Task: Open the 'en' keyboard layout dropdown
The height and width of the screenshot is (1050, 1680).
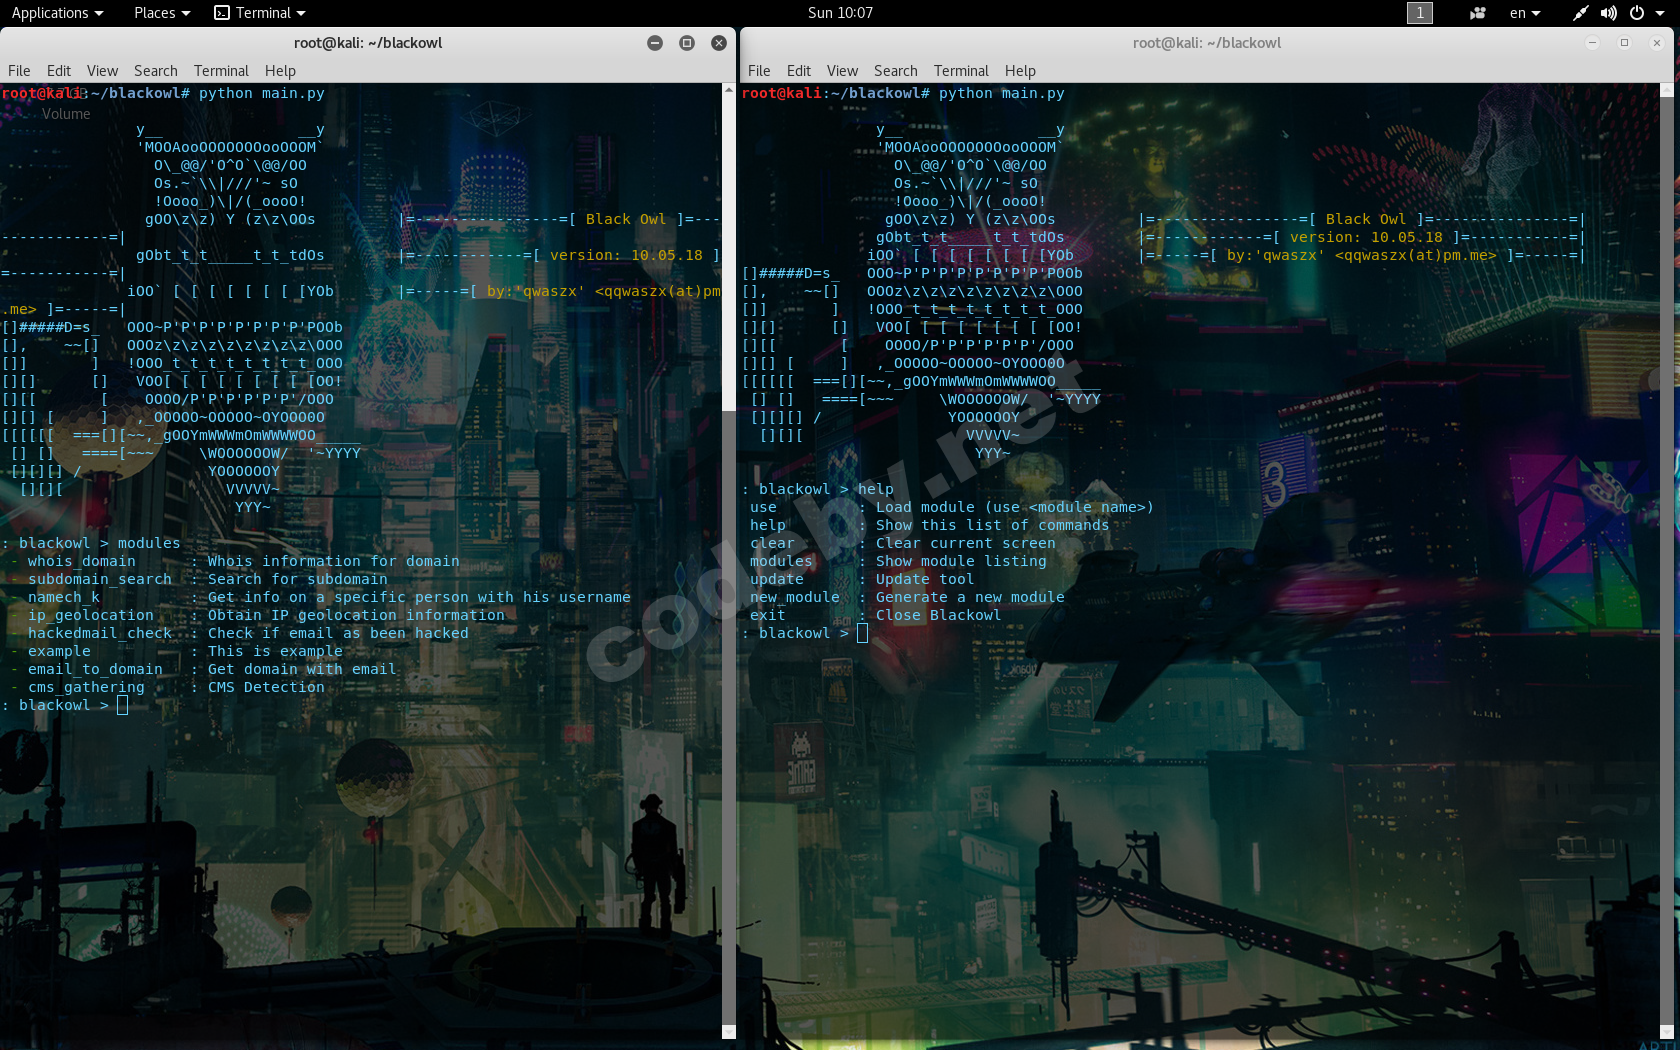Action: (1525, 13)
